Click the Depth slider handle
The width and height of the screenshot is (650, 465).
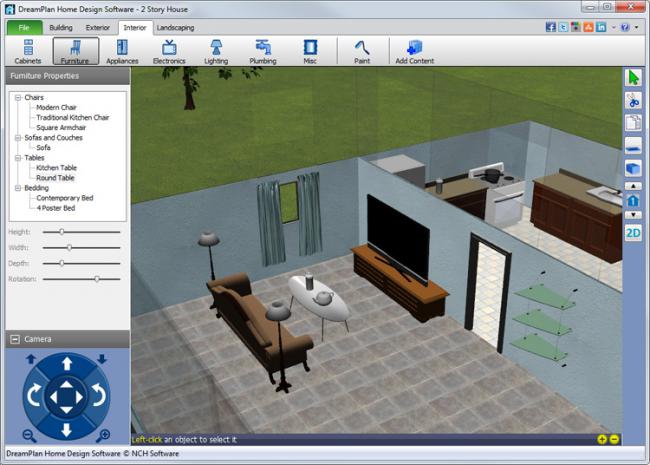point(61,263)
